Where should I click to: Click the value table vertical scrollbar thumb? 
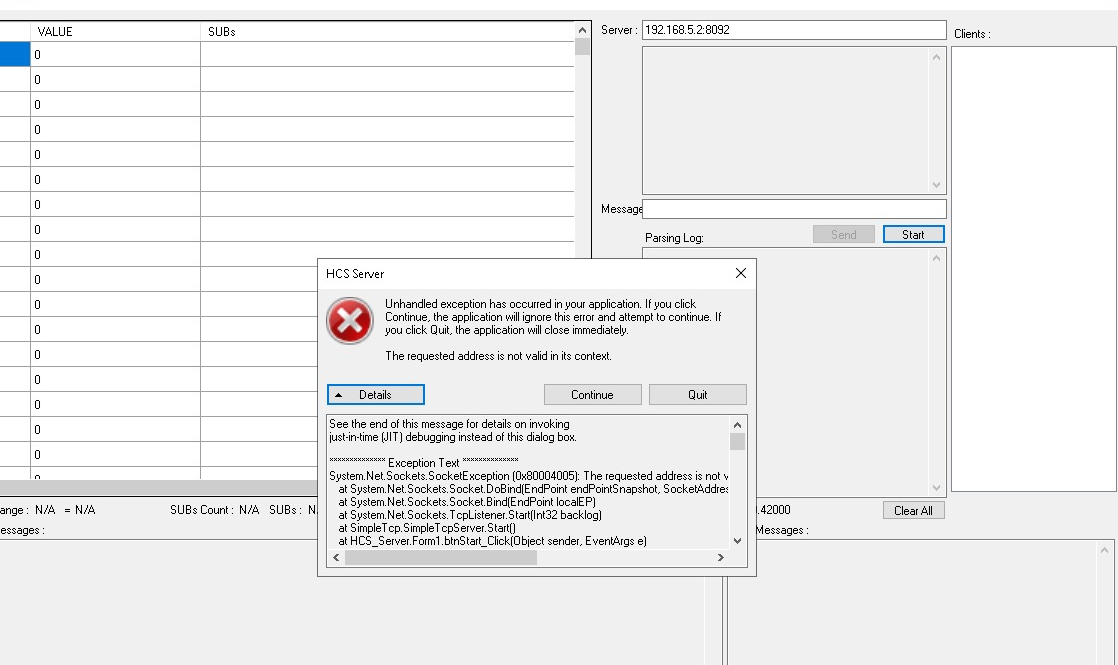pyautogui.click(x=582, y=46)
